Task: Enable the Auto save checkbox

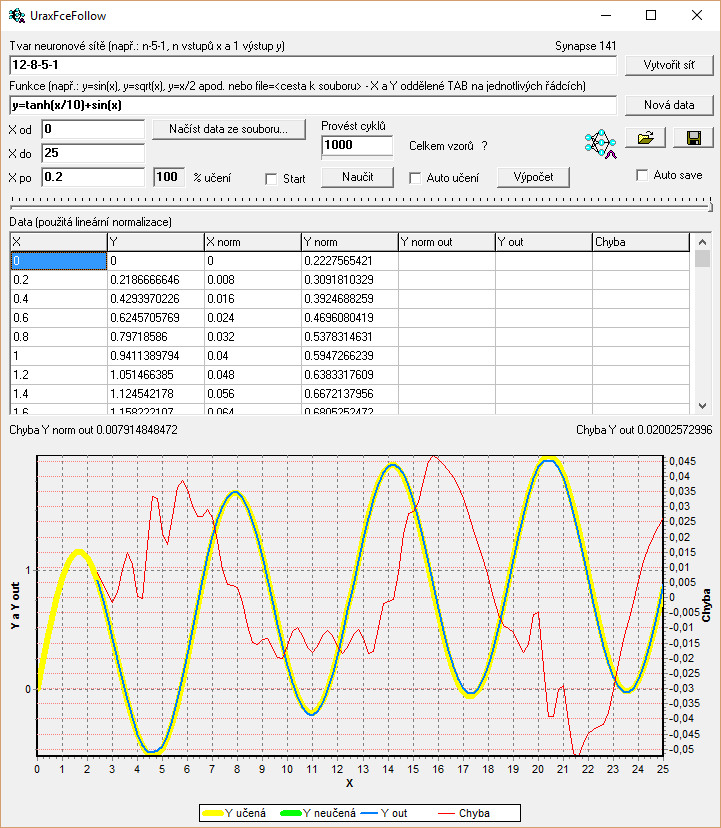Action: (642, 175)
